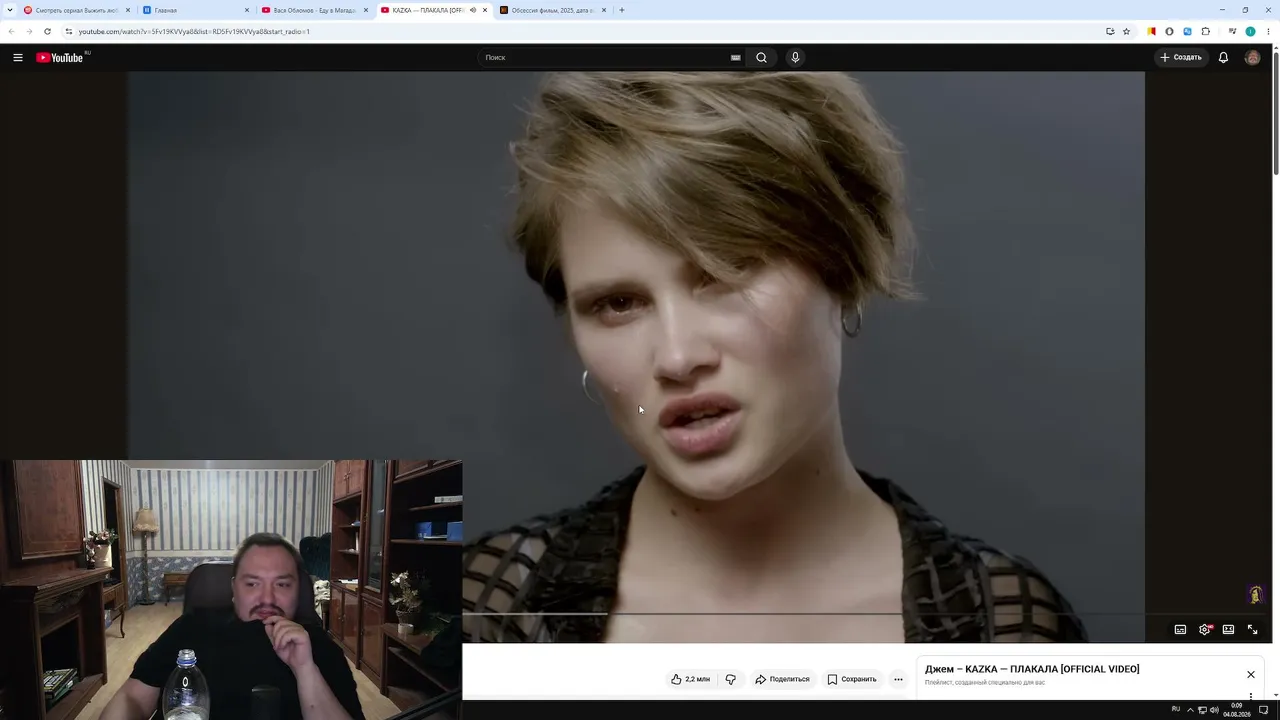Select the KAZKA — ПЛАКАЛА tab

coord(434,10)
